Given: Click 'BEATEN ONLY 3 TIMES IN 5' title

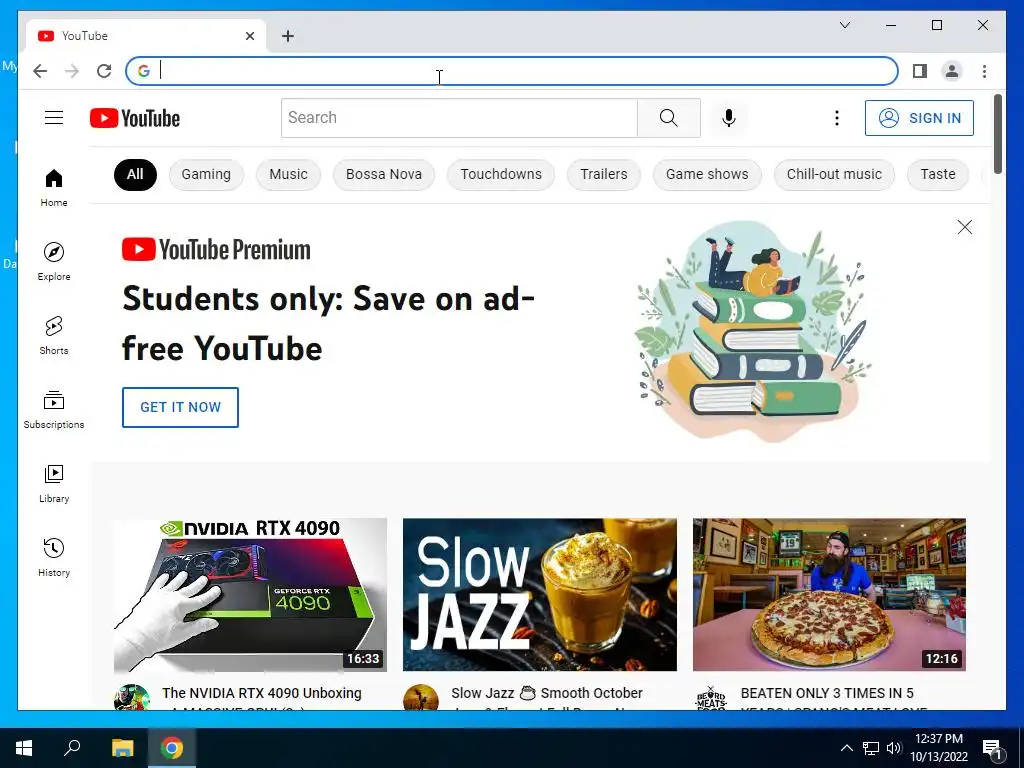Looking at the screenshot, I should [x=827, y=693].
